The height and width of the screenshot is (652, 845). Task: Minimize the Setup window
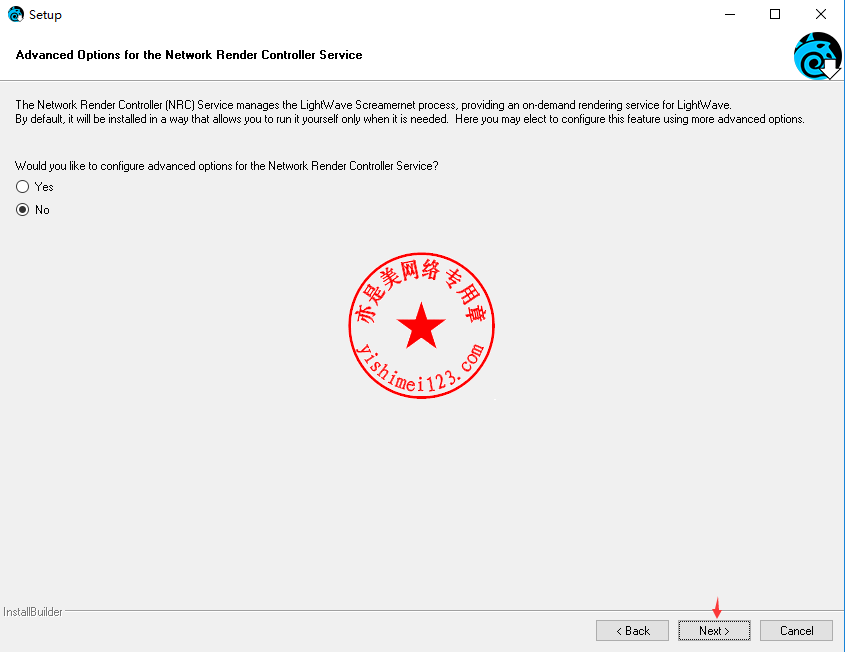click(730, 15)
